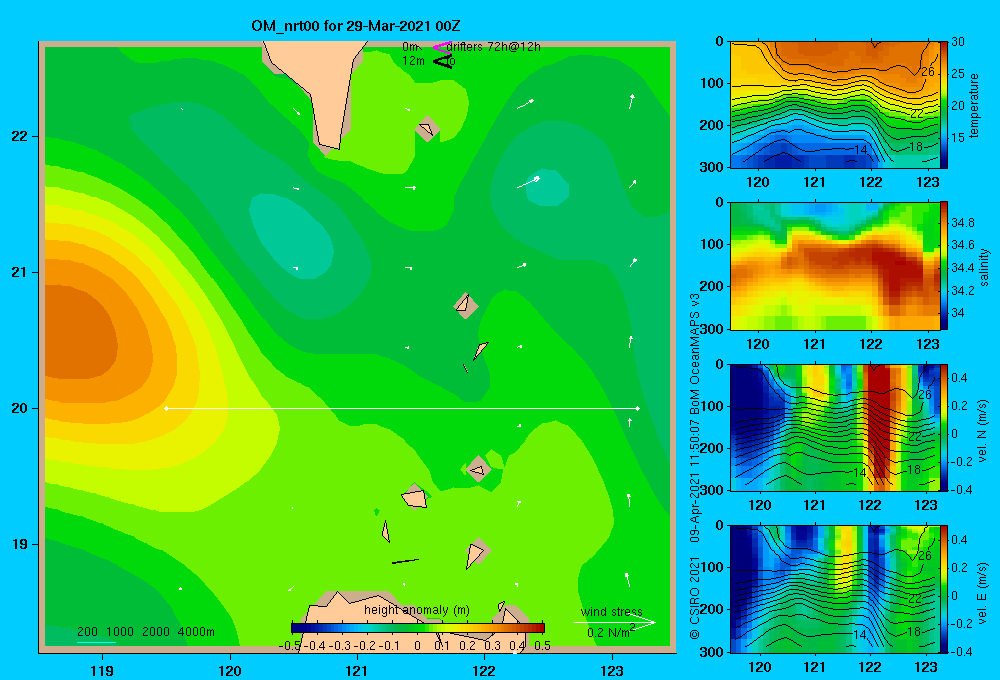Image resolution: width=1000 pixels, height=680 pixels.
Task: Click the '30' temperature scale value
Action: (x=957, y=42)
